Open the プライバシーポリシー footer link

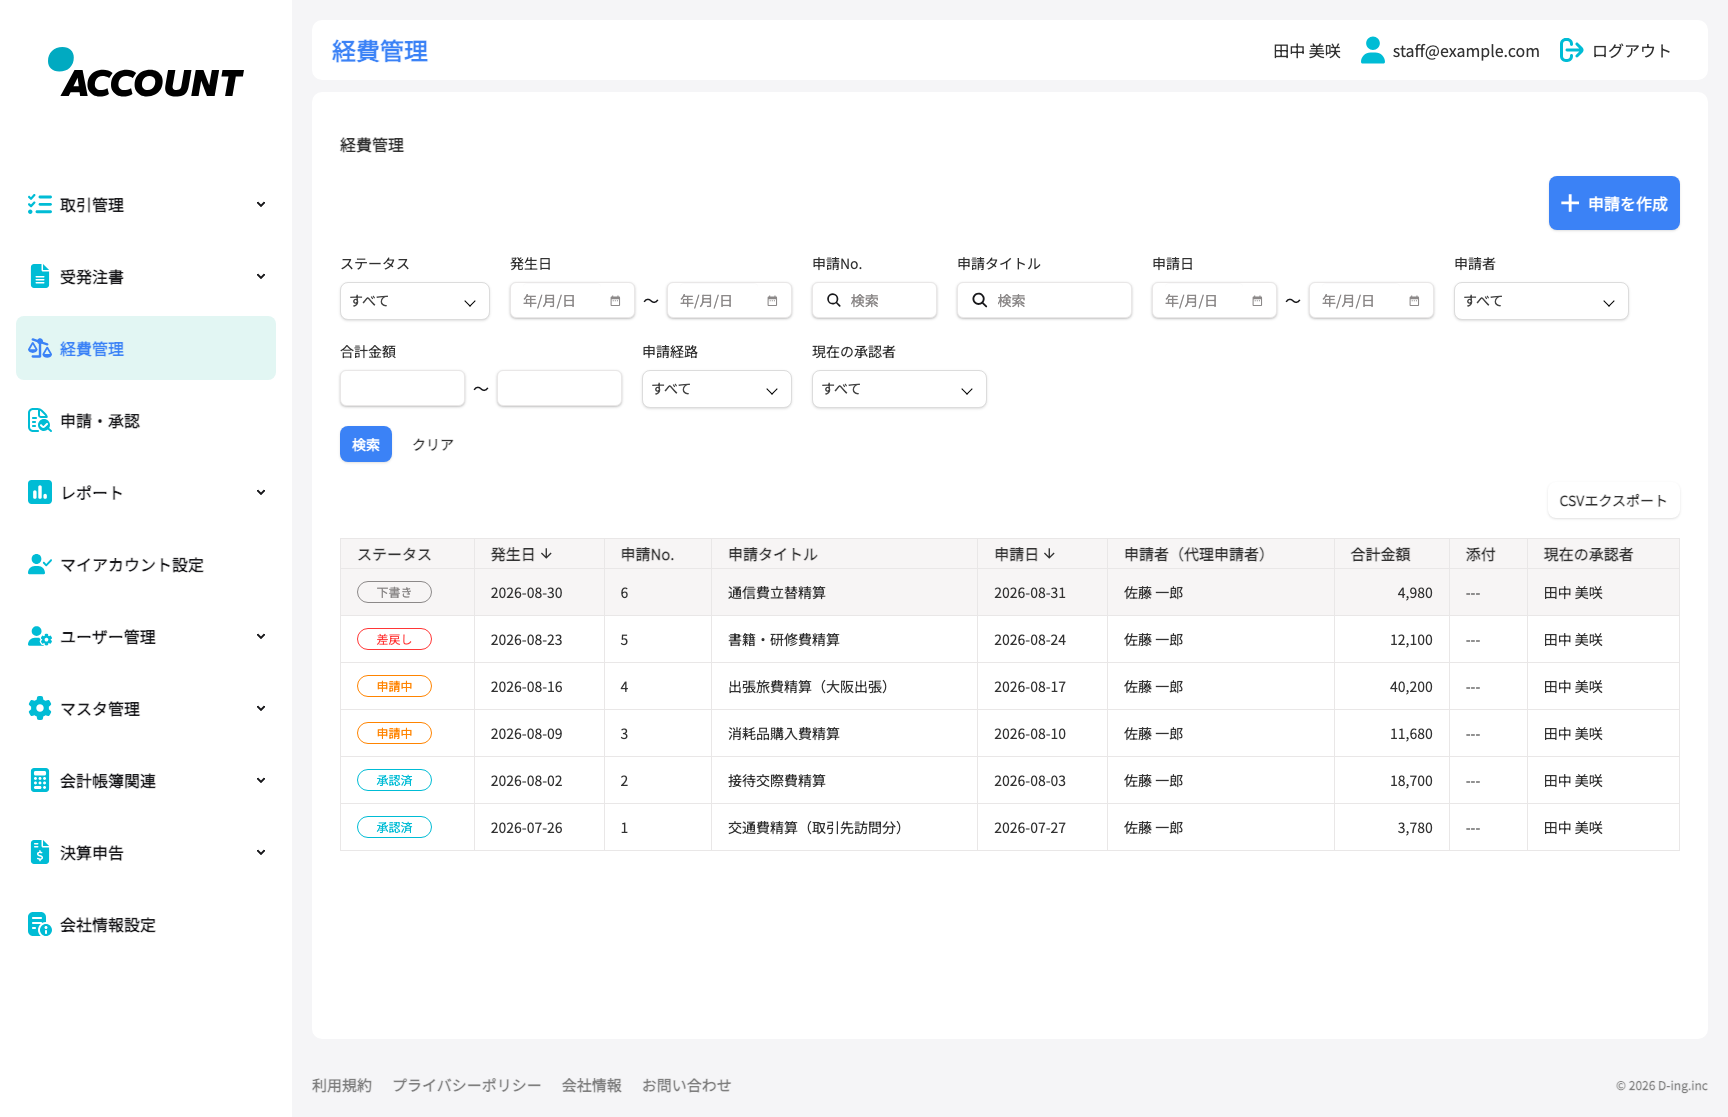coord(467,1085)
